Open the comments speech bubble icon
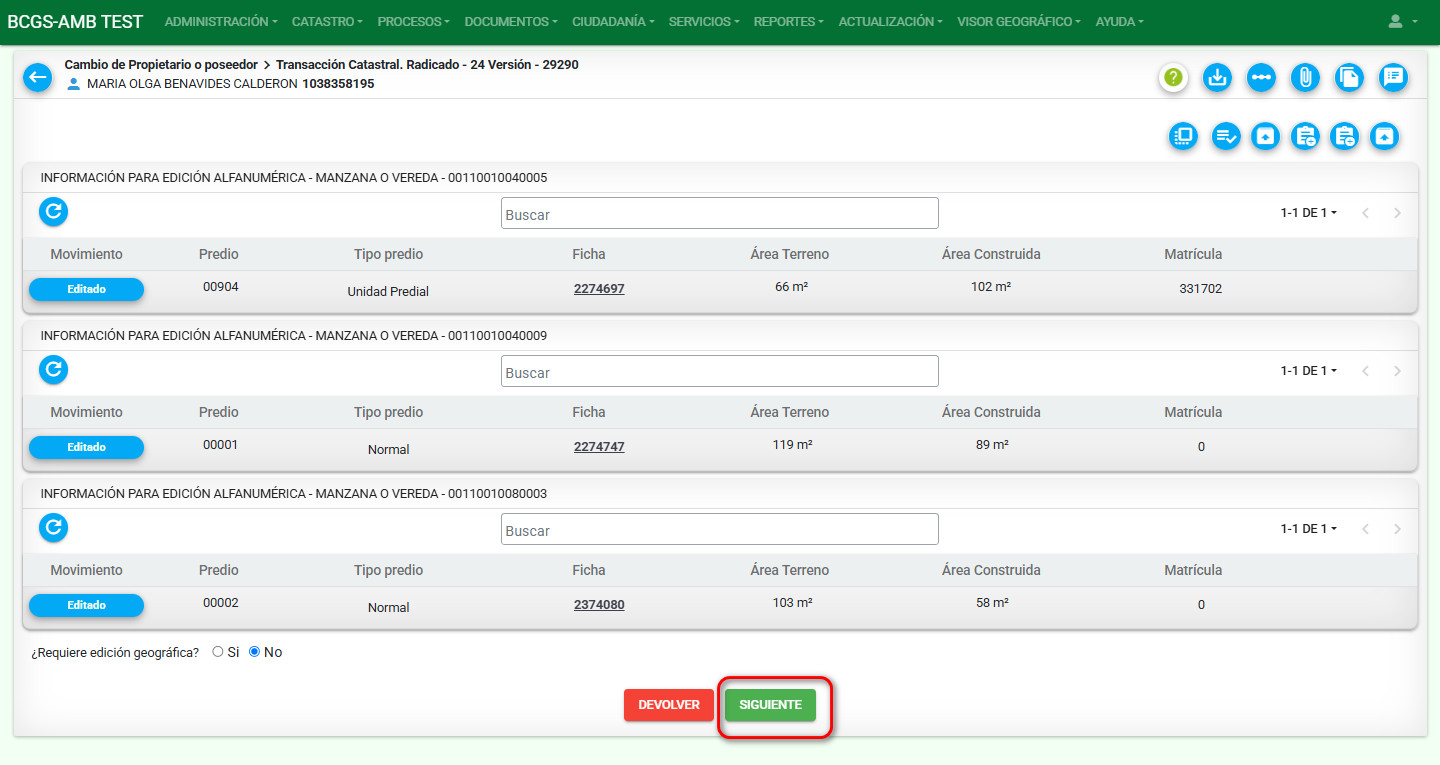This screenshot has width=1440, height=765. pos(1393,77)
